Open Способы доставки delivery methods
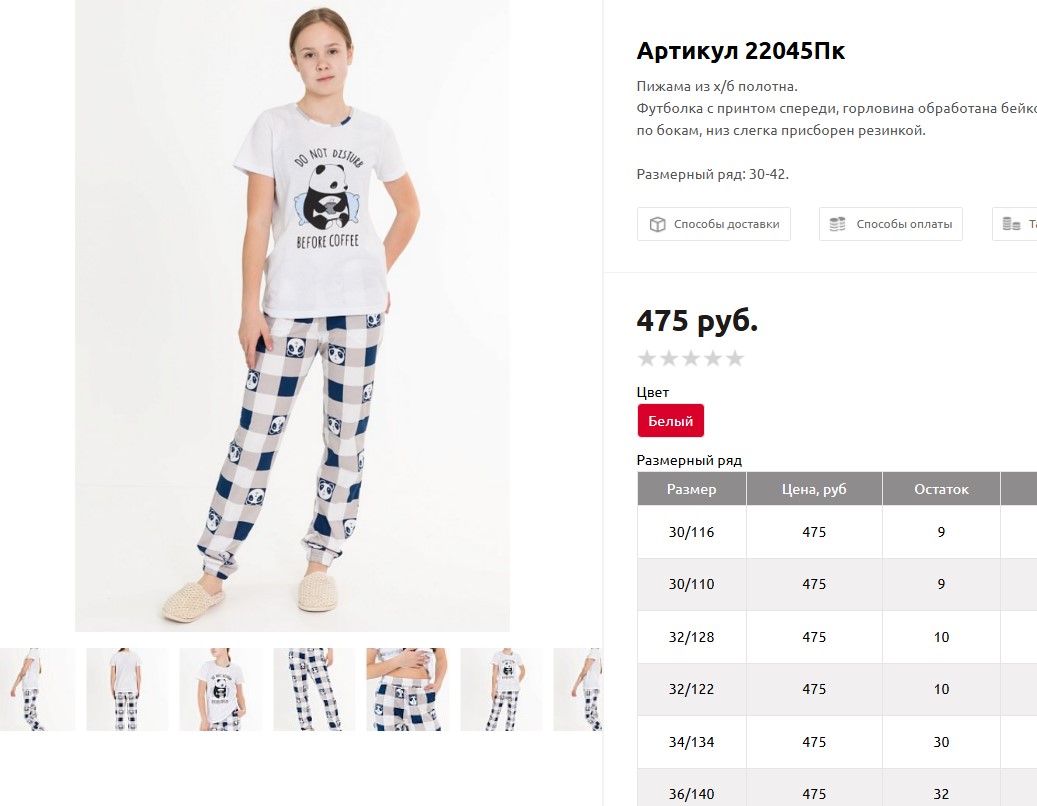Viewport: 1037px width, 806px height. [714, 224]
